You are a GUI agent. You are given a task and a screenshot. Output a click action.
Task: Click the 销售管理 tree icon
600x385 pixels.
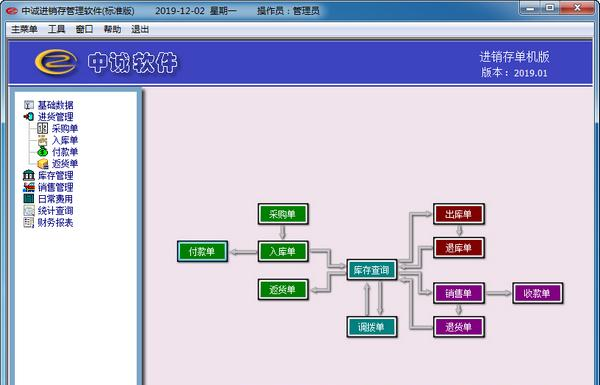coord(29,187)
